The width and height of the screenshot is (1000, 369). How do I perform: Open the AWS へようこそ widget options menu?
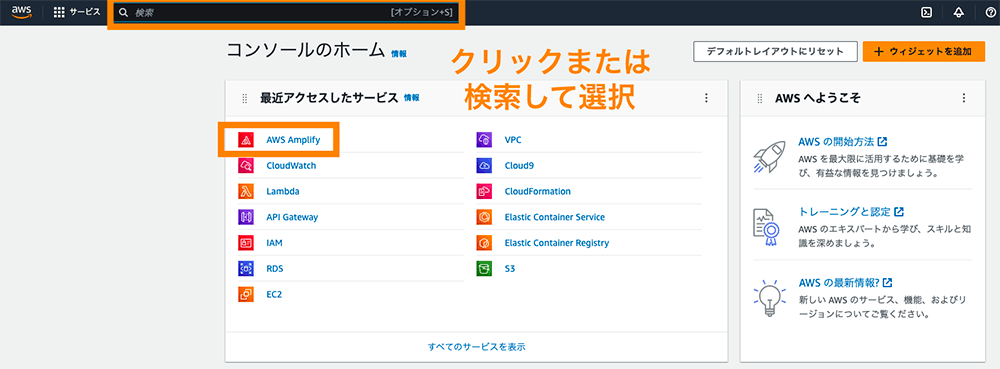pos(964,98)
